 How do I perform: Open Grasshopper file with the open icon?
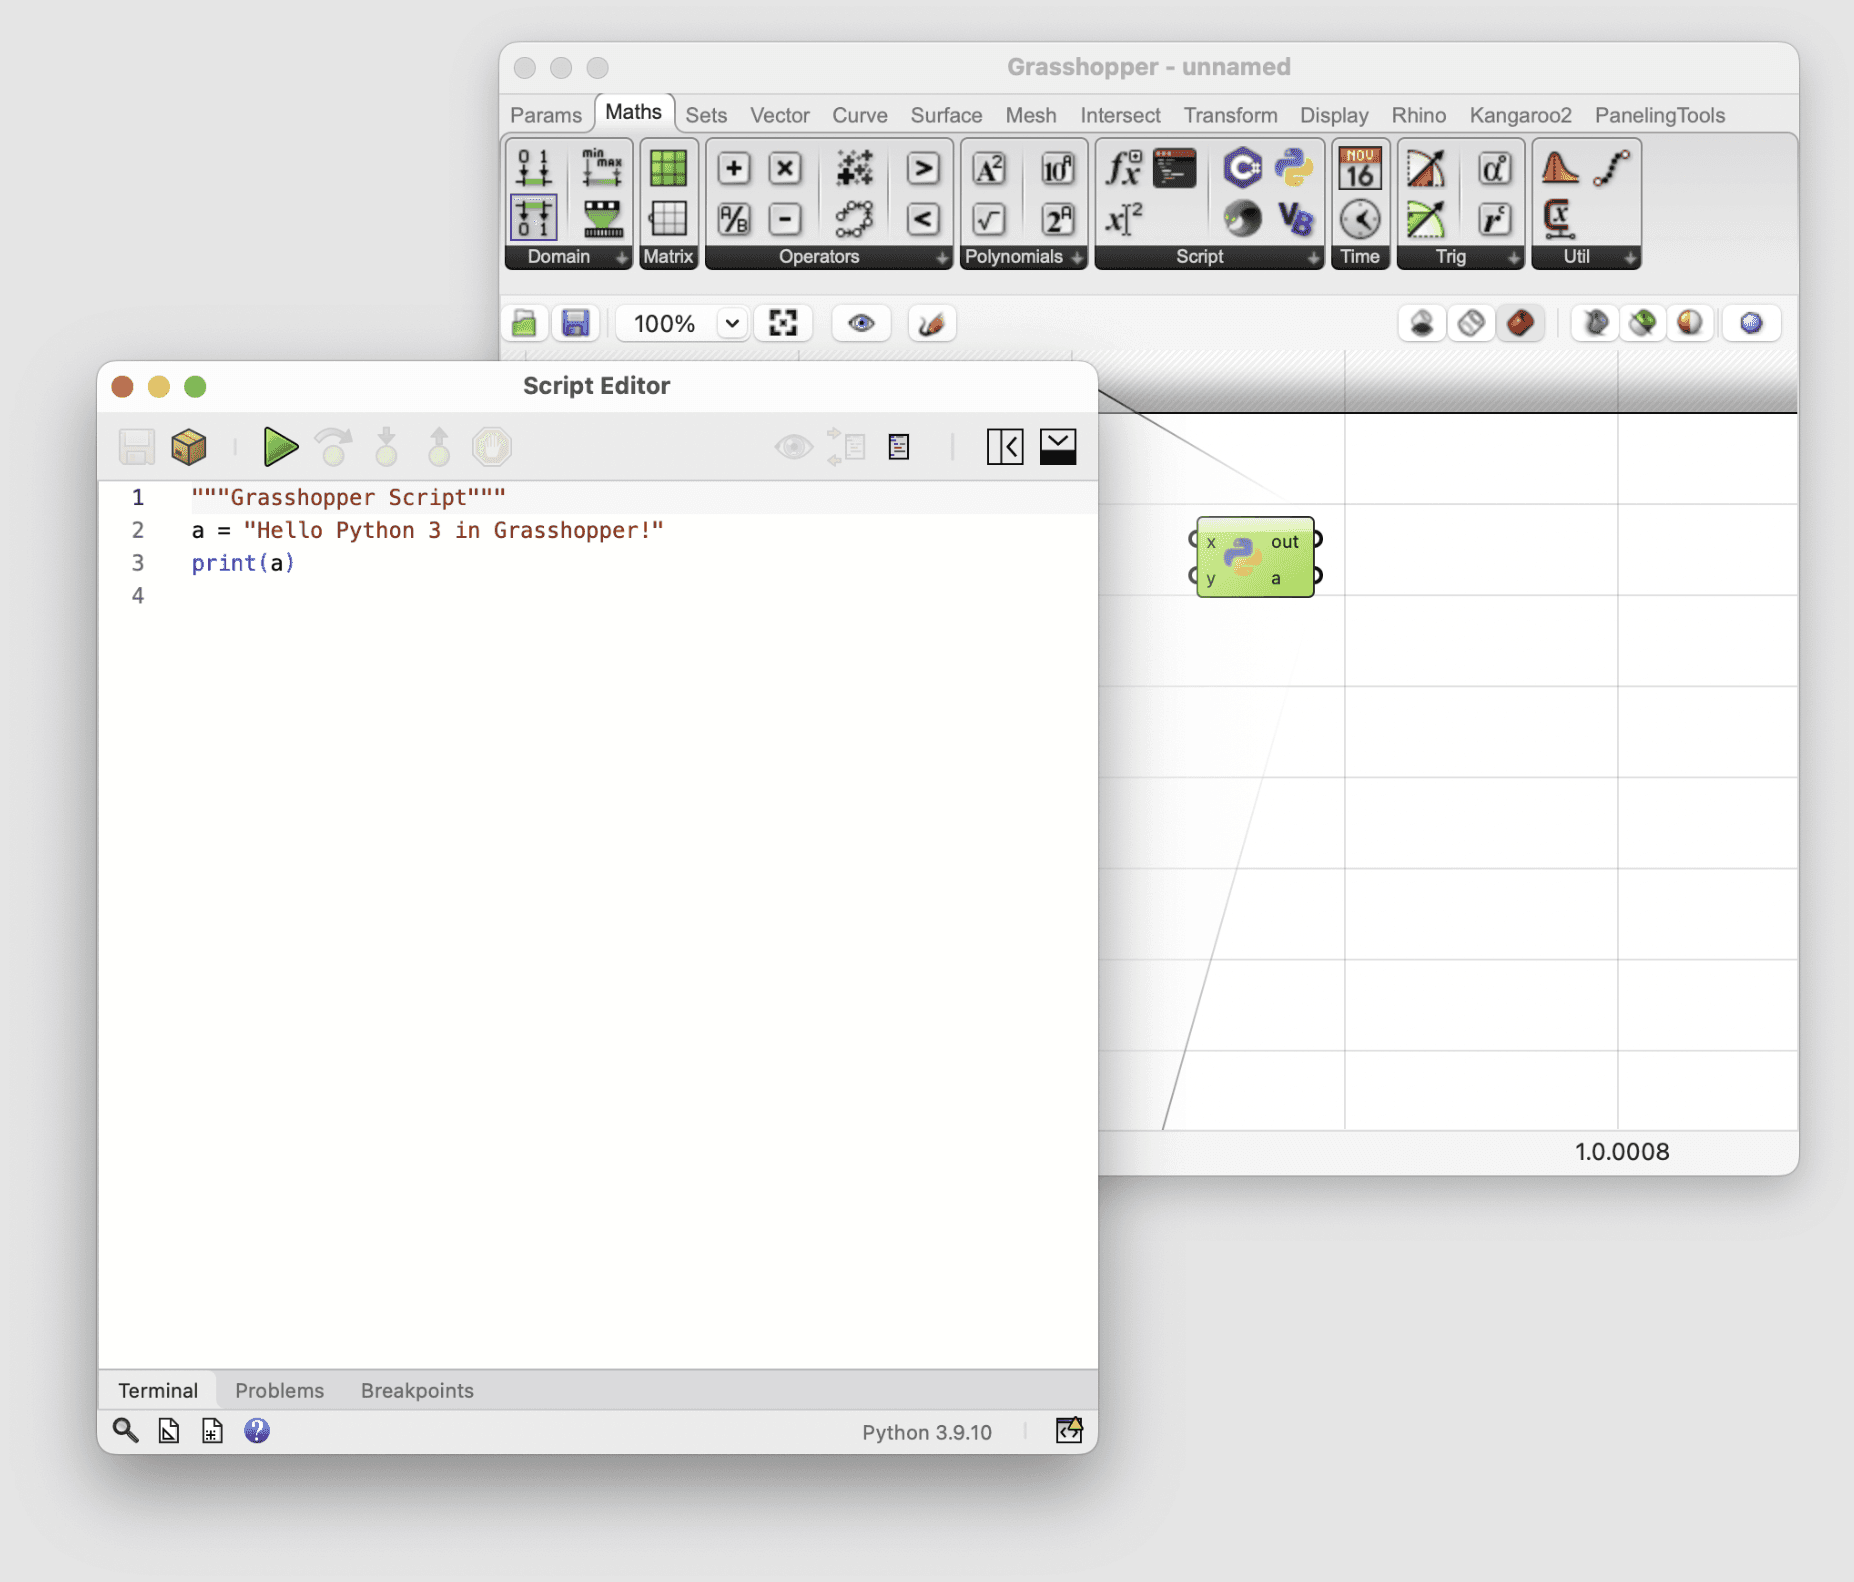pos(524,323)
